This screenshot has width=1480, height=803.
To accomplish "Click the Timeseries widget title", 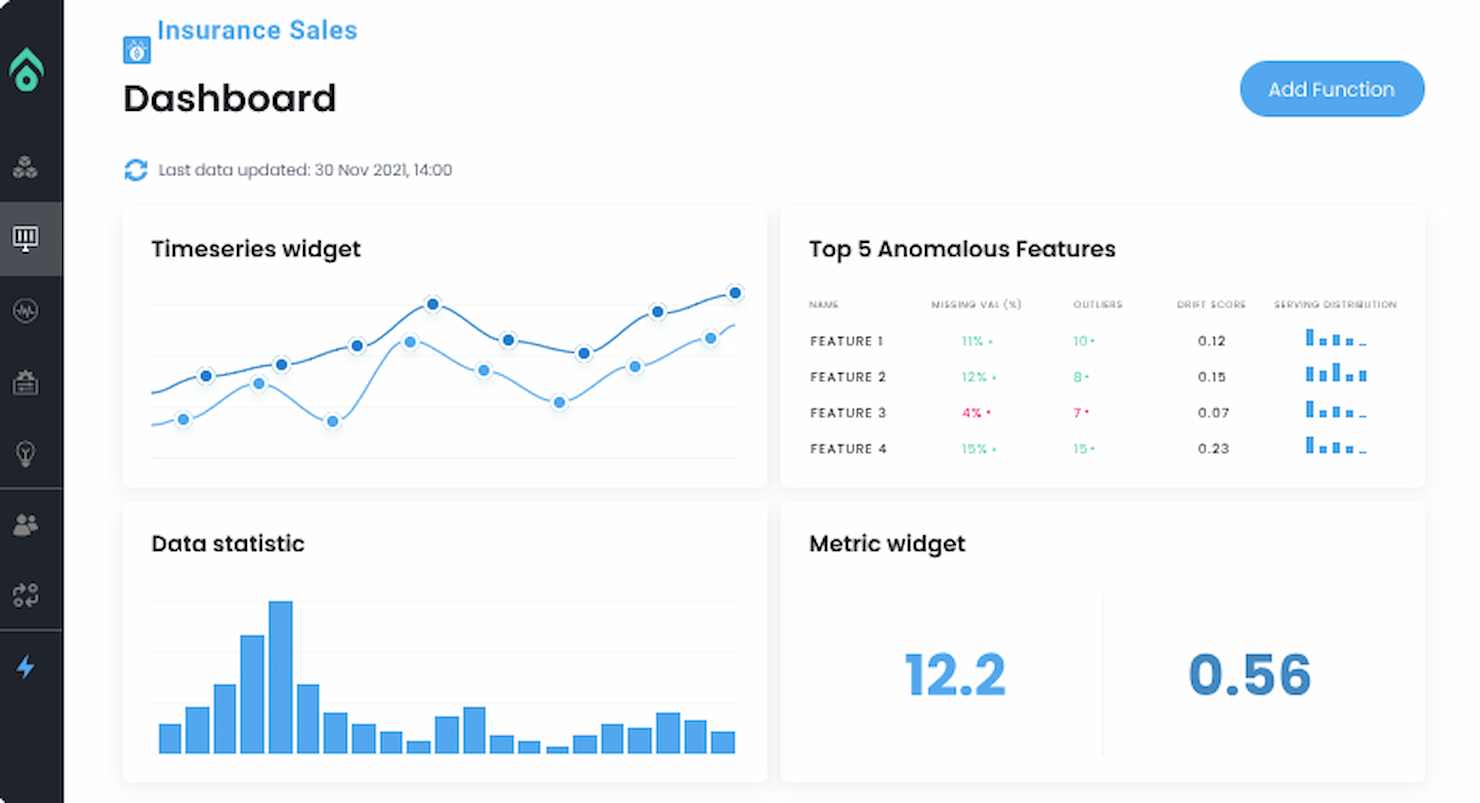I will [256, 249].
